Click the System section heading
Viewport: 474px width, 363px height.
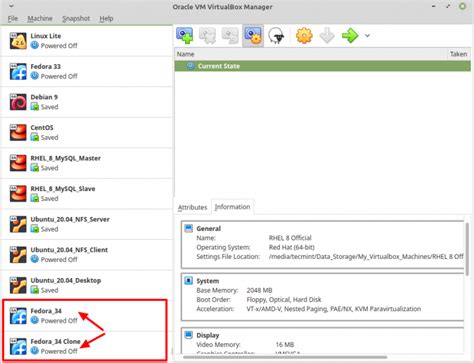coord(208,281)
